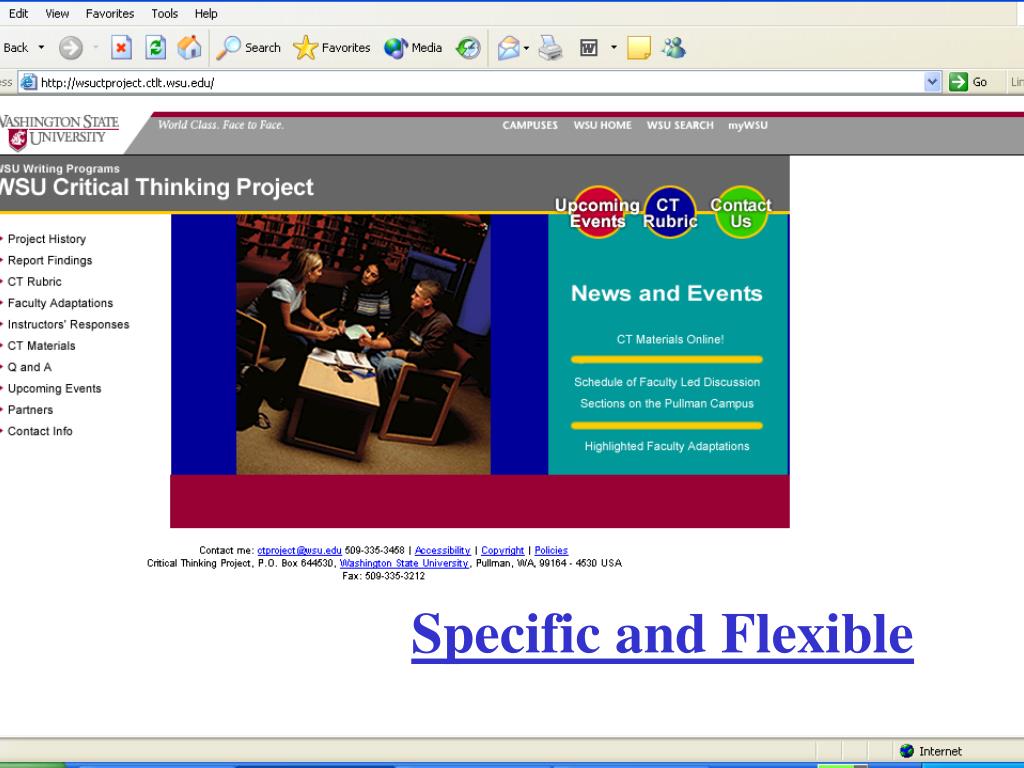1024x768 pixels.
Task: Click the ctproject@wsu.edu email link
Action: pos(299,551)
